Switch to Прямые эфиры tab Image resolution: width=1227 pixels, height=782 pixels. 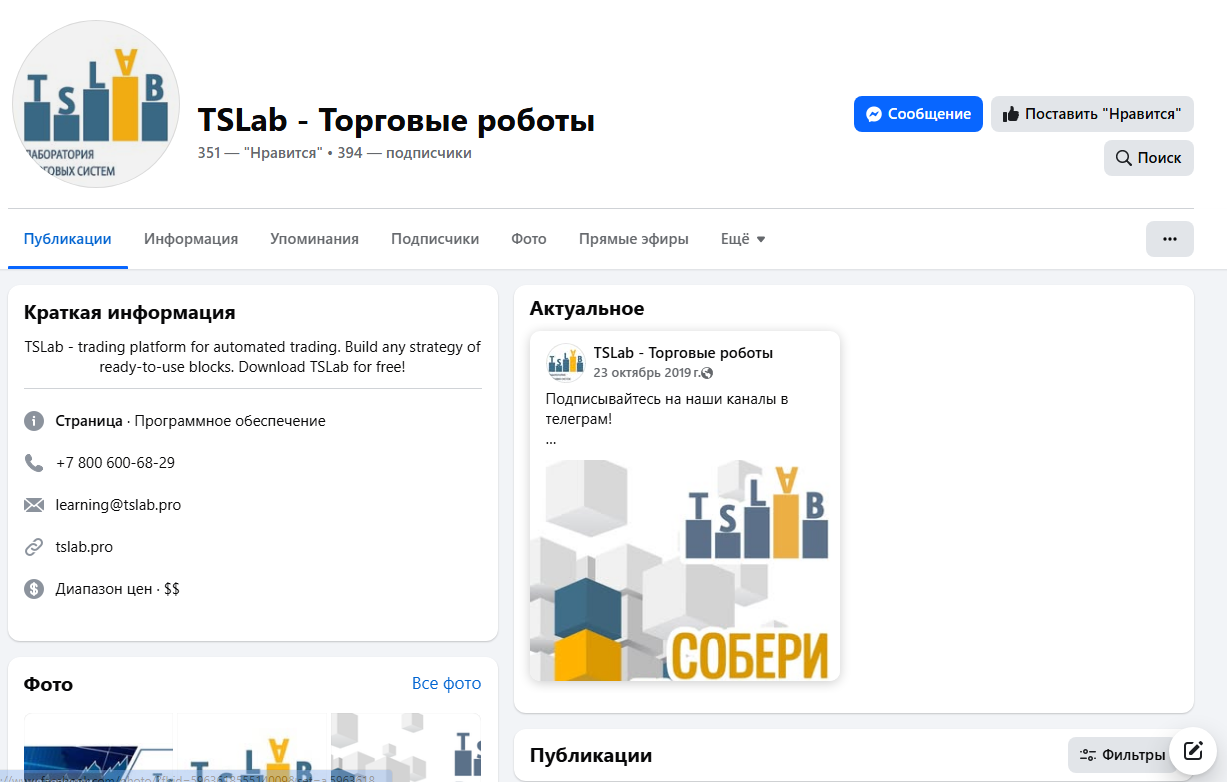pos(634,239)
